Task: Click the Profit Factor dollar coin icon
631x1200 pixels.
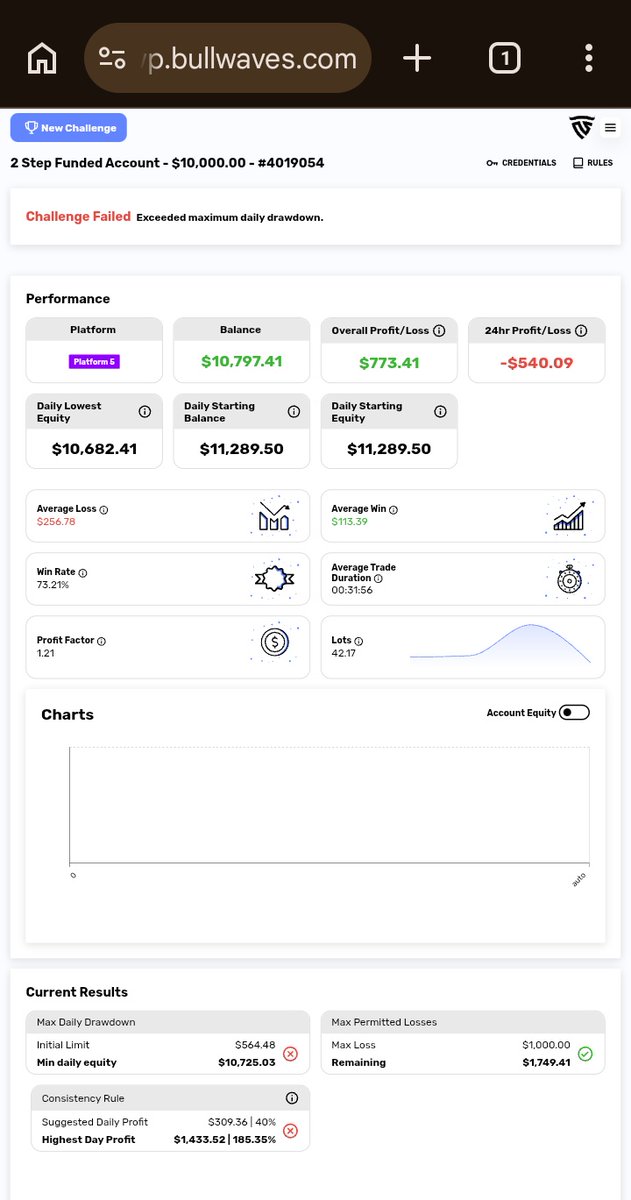Action: point(274,642)
